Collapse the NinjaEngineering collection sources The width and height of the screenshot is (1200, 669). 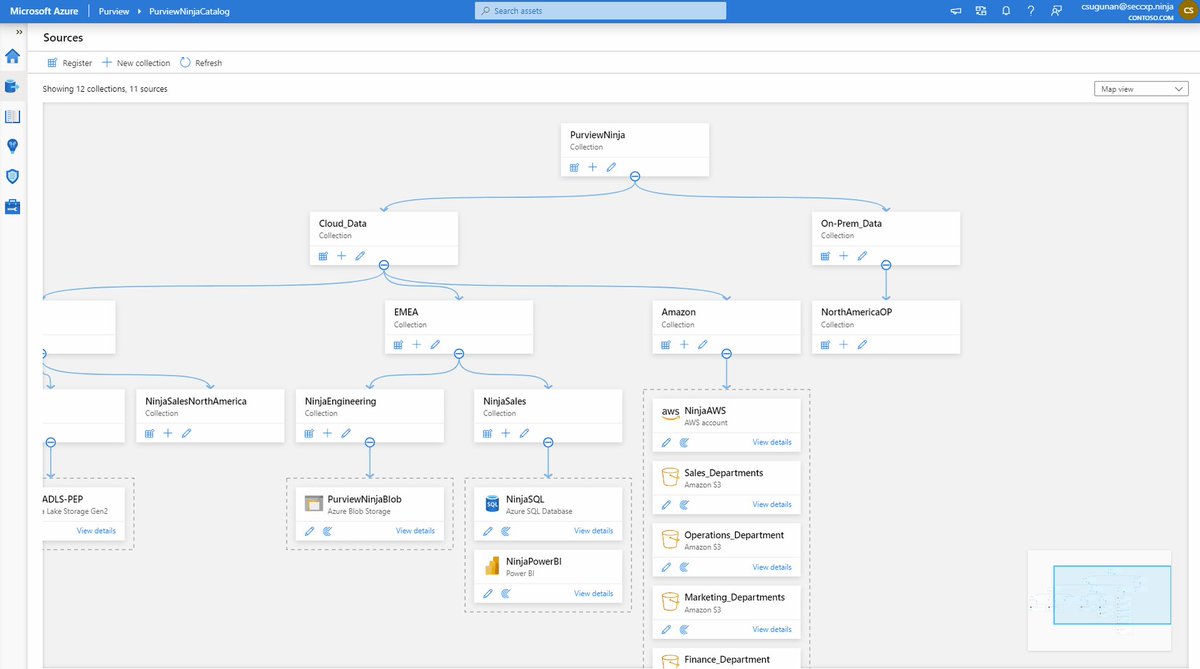[x=369, y=442]
